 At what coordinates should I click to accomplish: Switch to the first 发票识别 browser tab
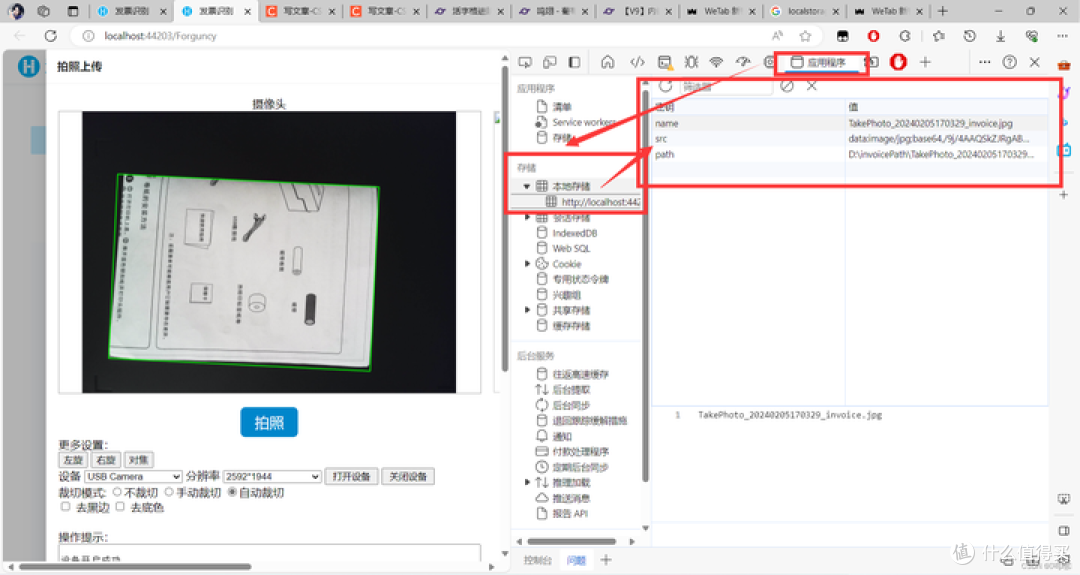pos(132,11)
